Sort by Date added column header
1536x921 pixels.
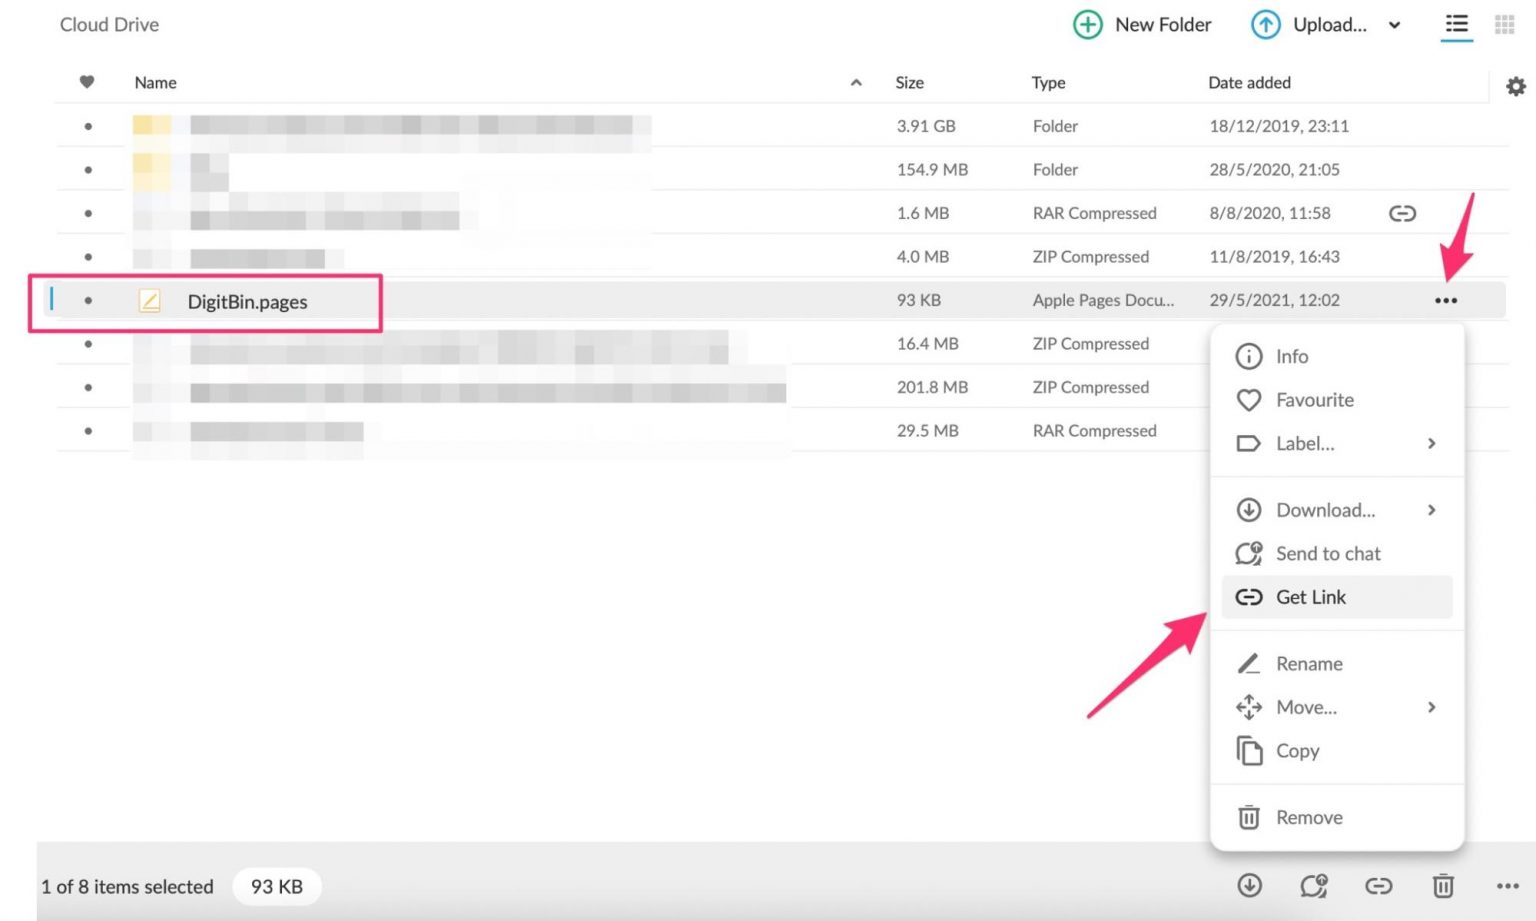(1249, 83)
